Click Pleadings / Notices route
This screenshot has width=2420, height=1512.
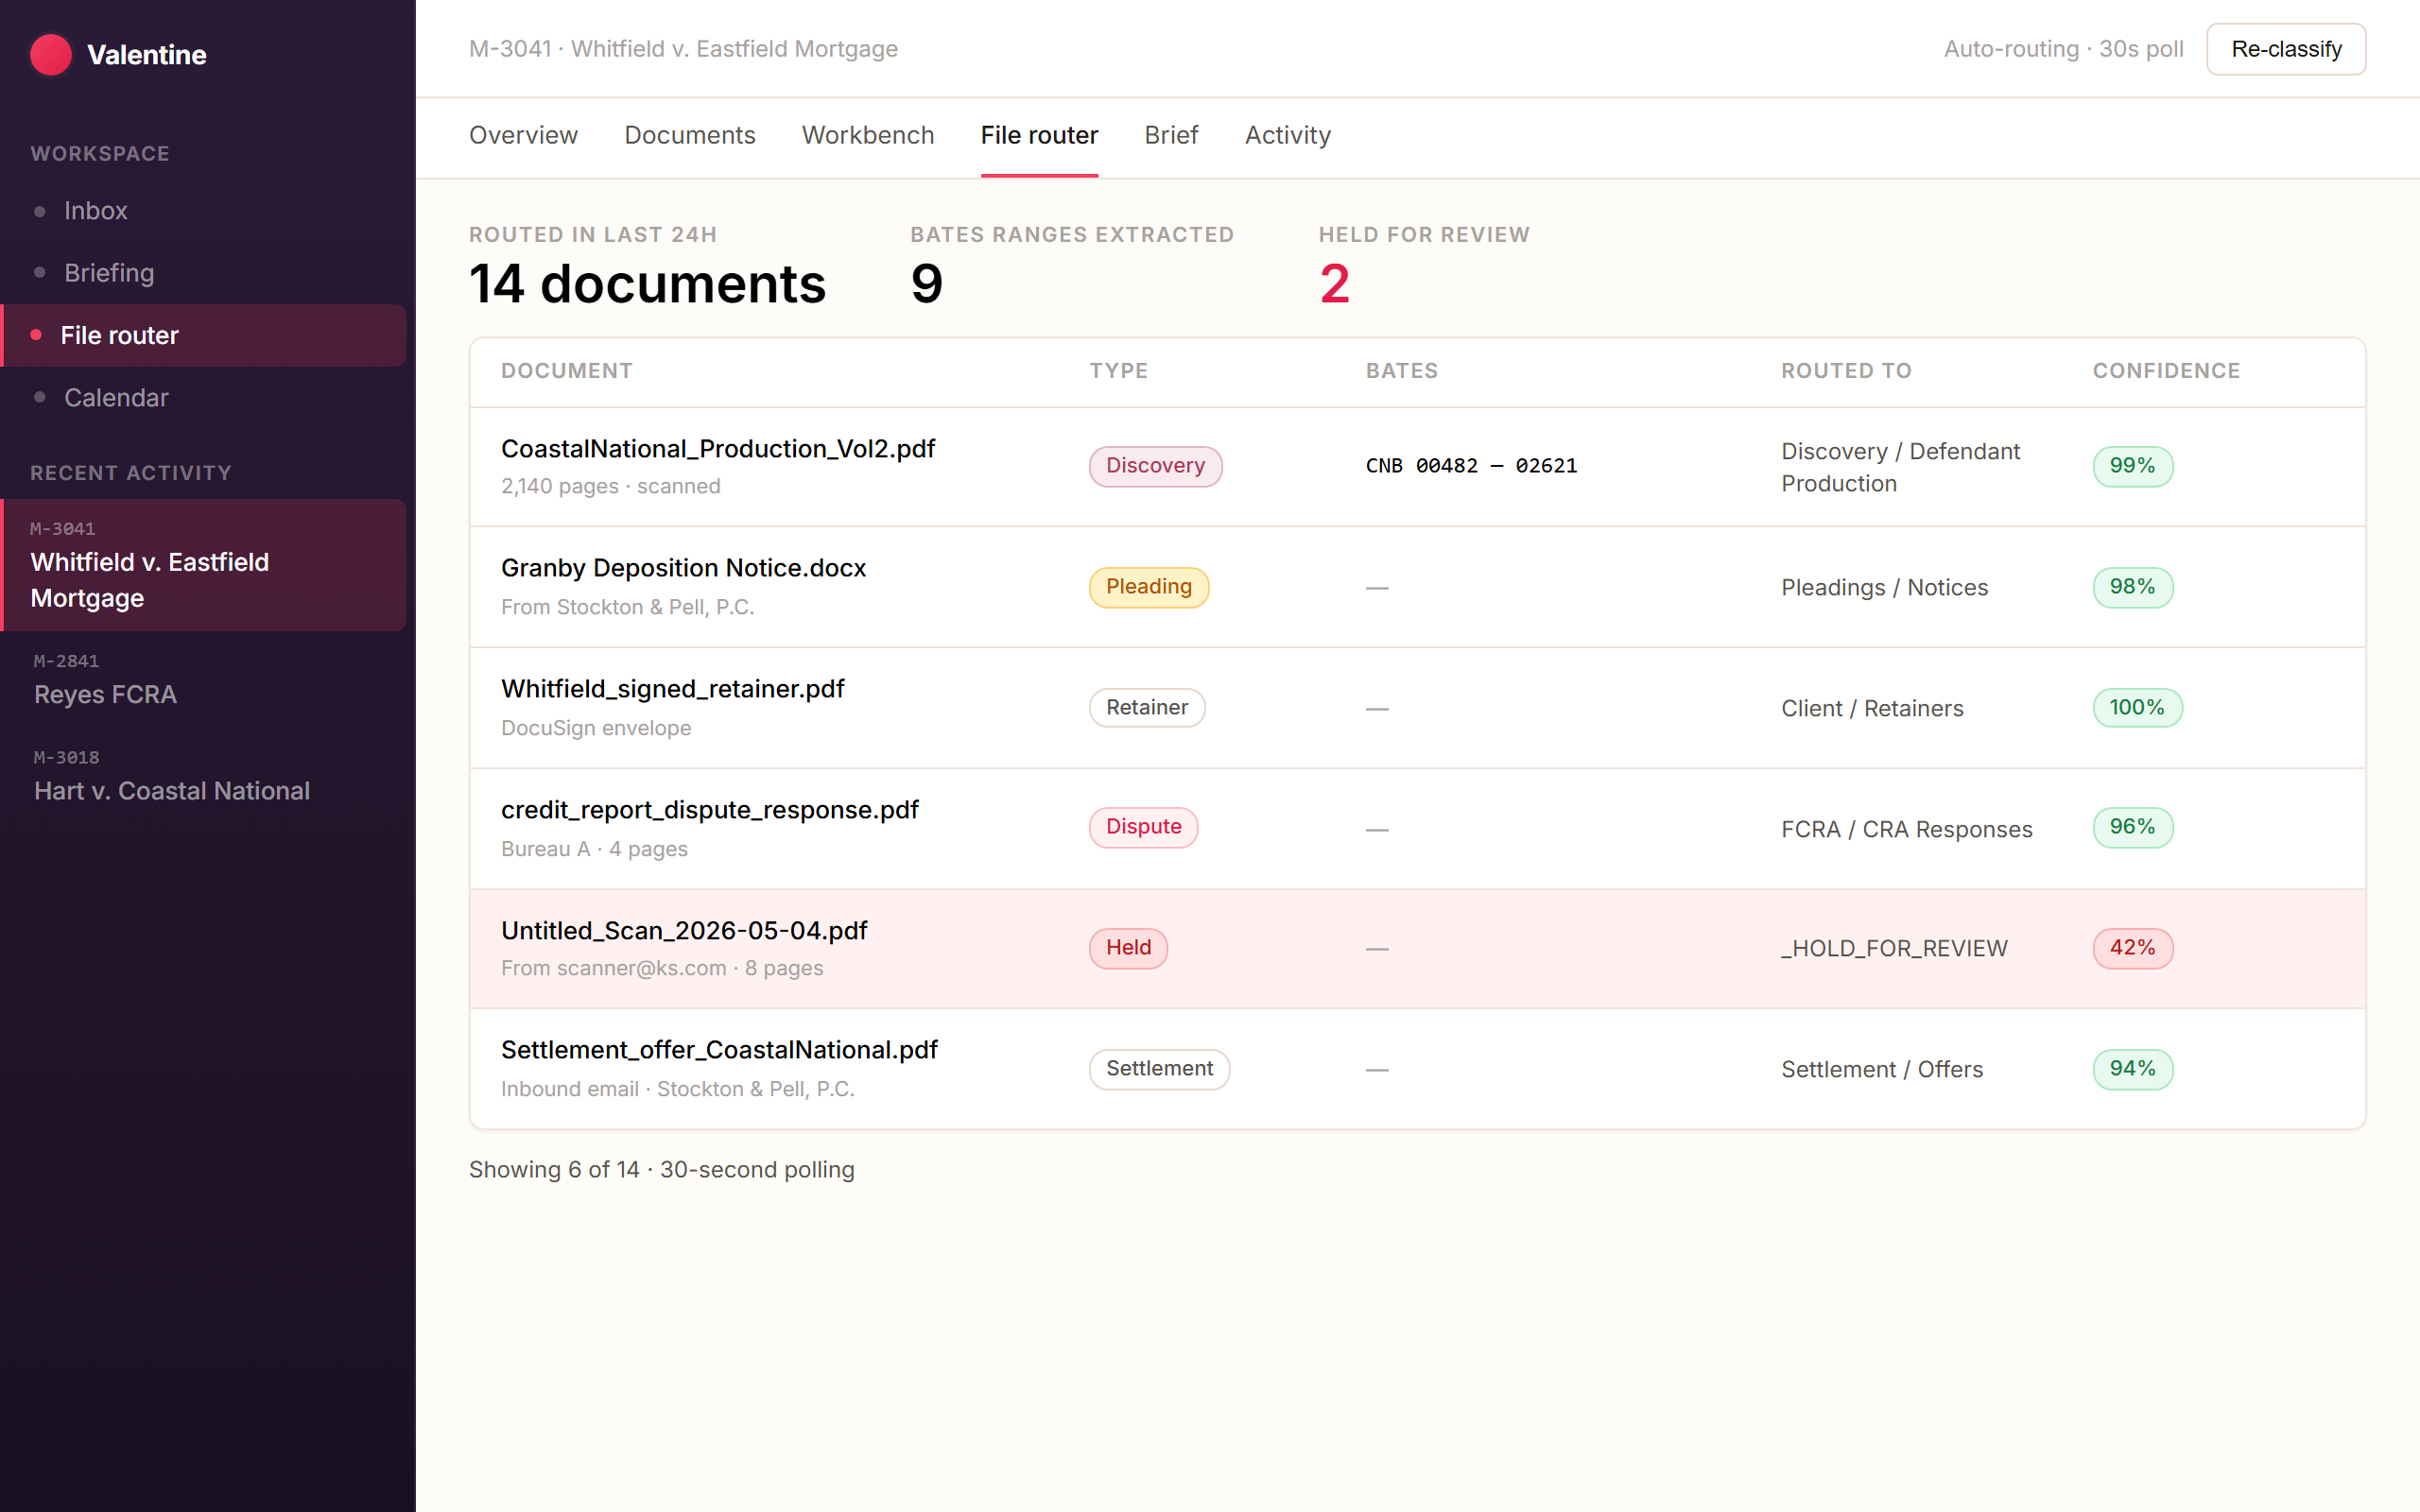[x=1884, y=588]
